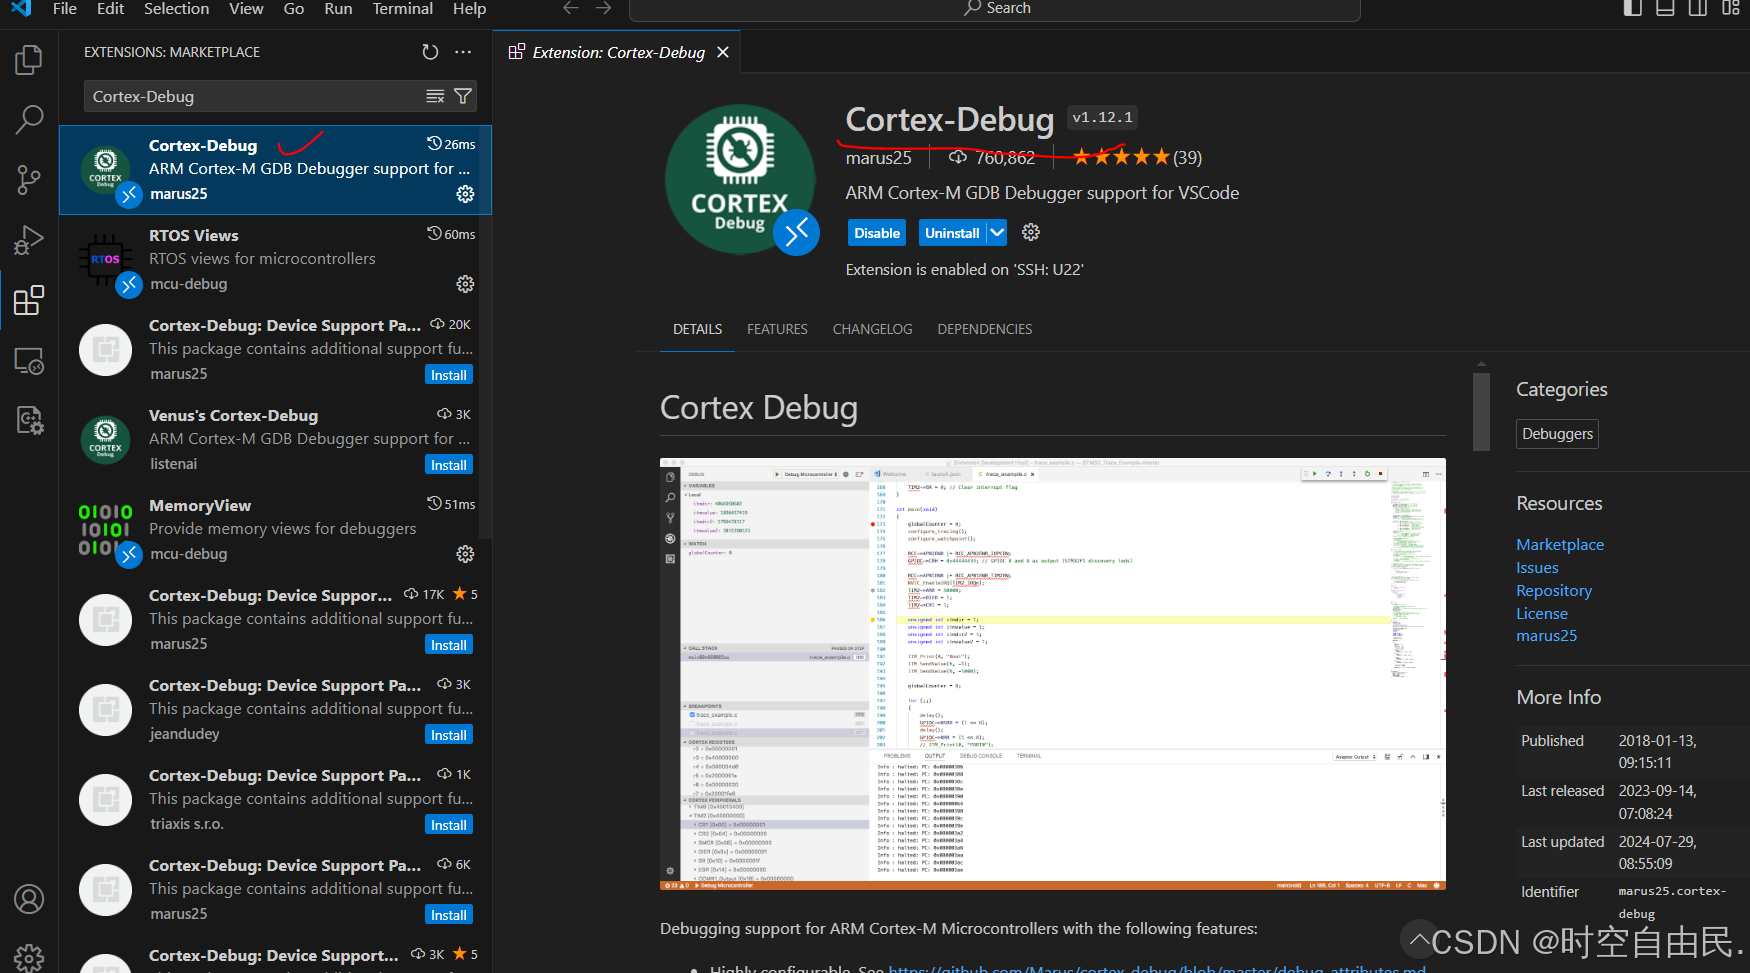This screenshot has height=973, width=1750.
Task: Install Venus's Cortex-Debug extension
Action: pos(448,465)
